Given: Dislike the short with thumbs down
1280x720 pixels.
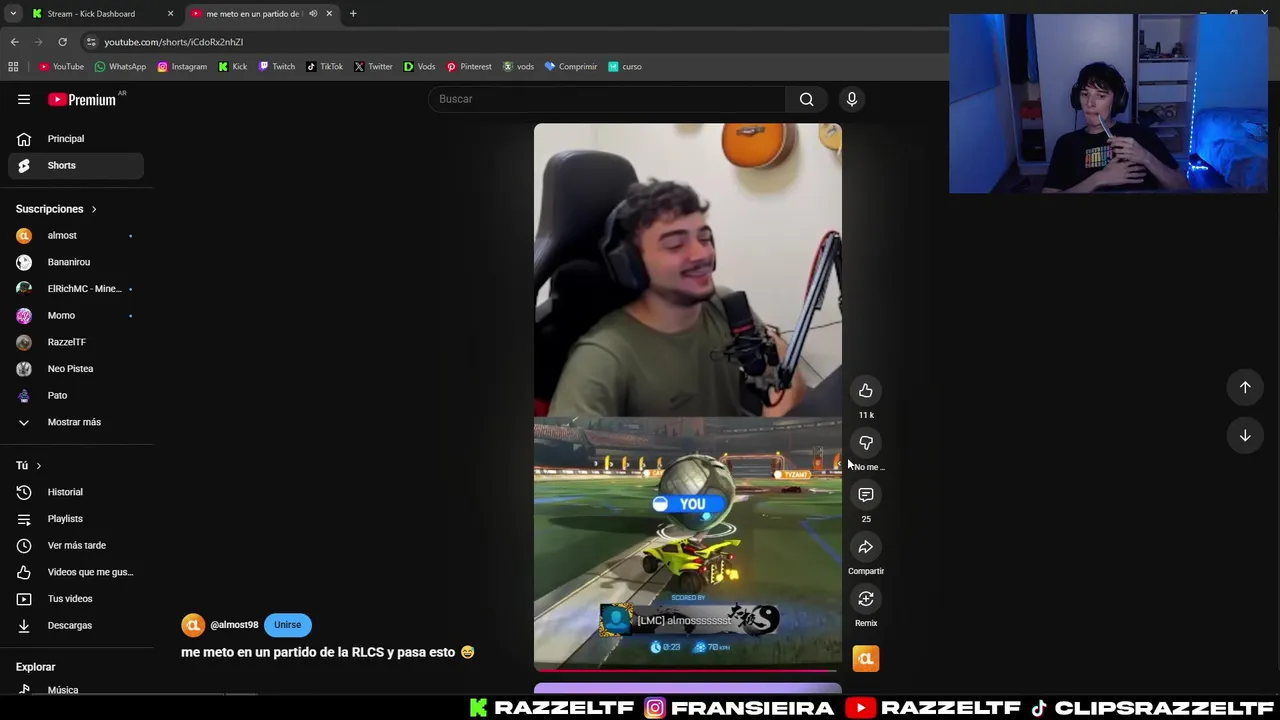Looking at the screenshot, I should pyautogui.click(x=866, y=443).
